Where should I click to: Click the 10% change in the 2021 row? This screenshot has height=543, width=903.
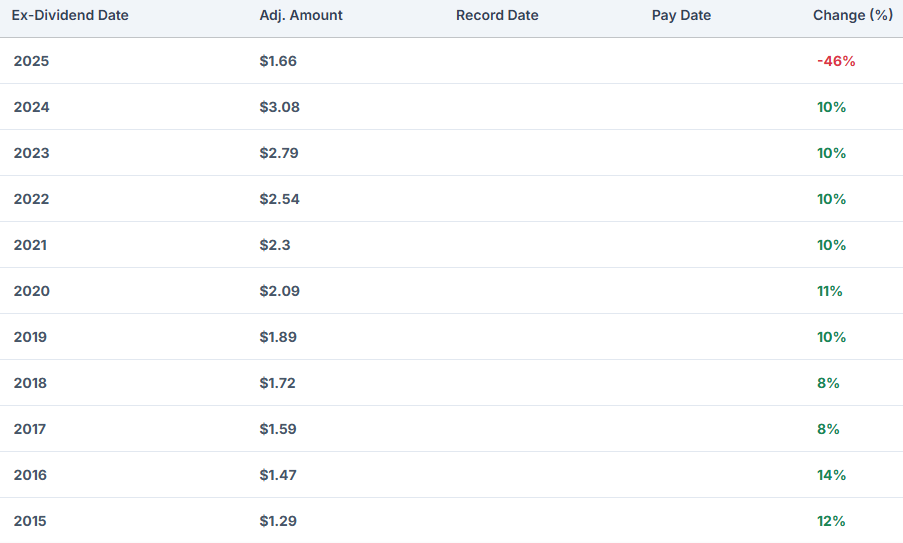[x=831, y=245]
